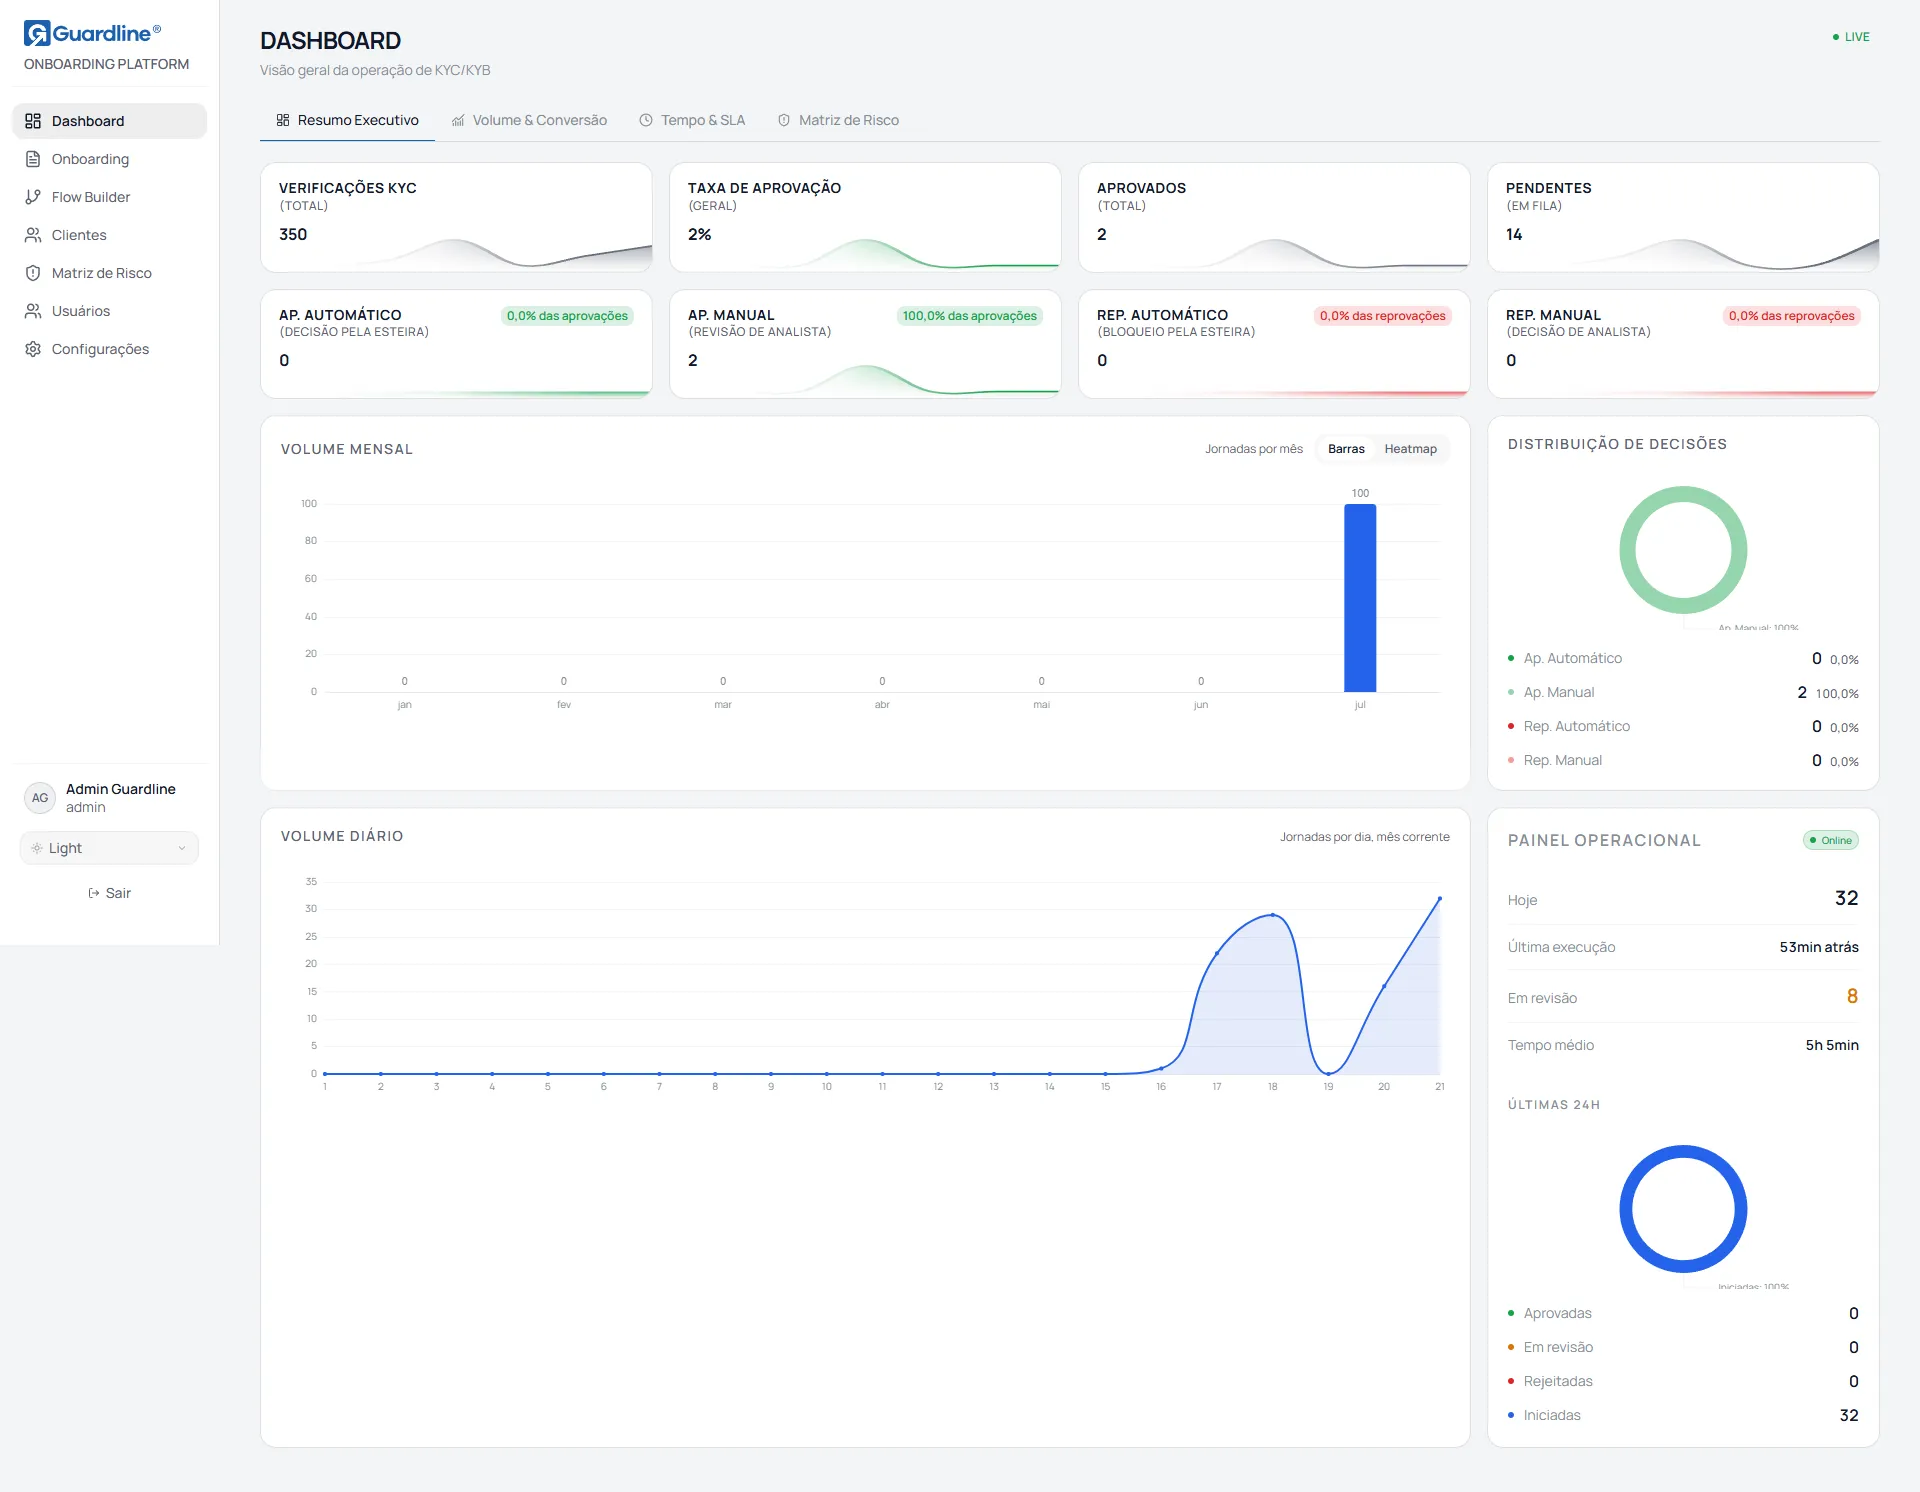Open the Matriz de Risco tab
Viewport: 1920px width, 1492px height.
point(839,120)
